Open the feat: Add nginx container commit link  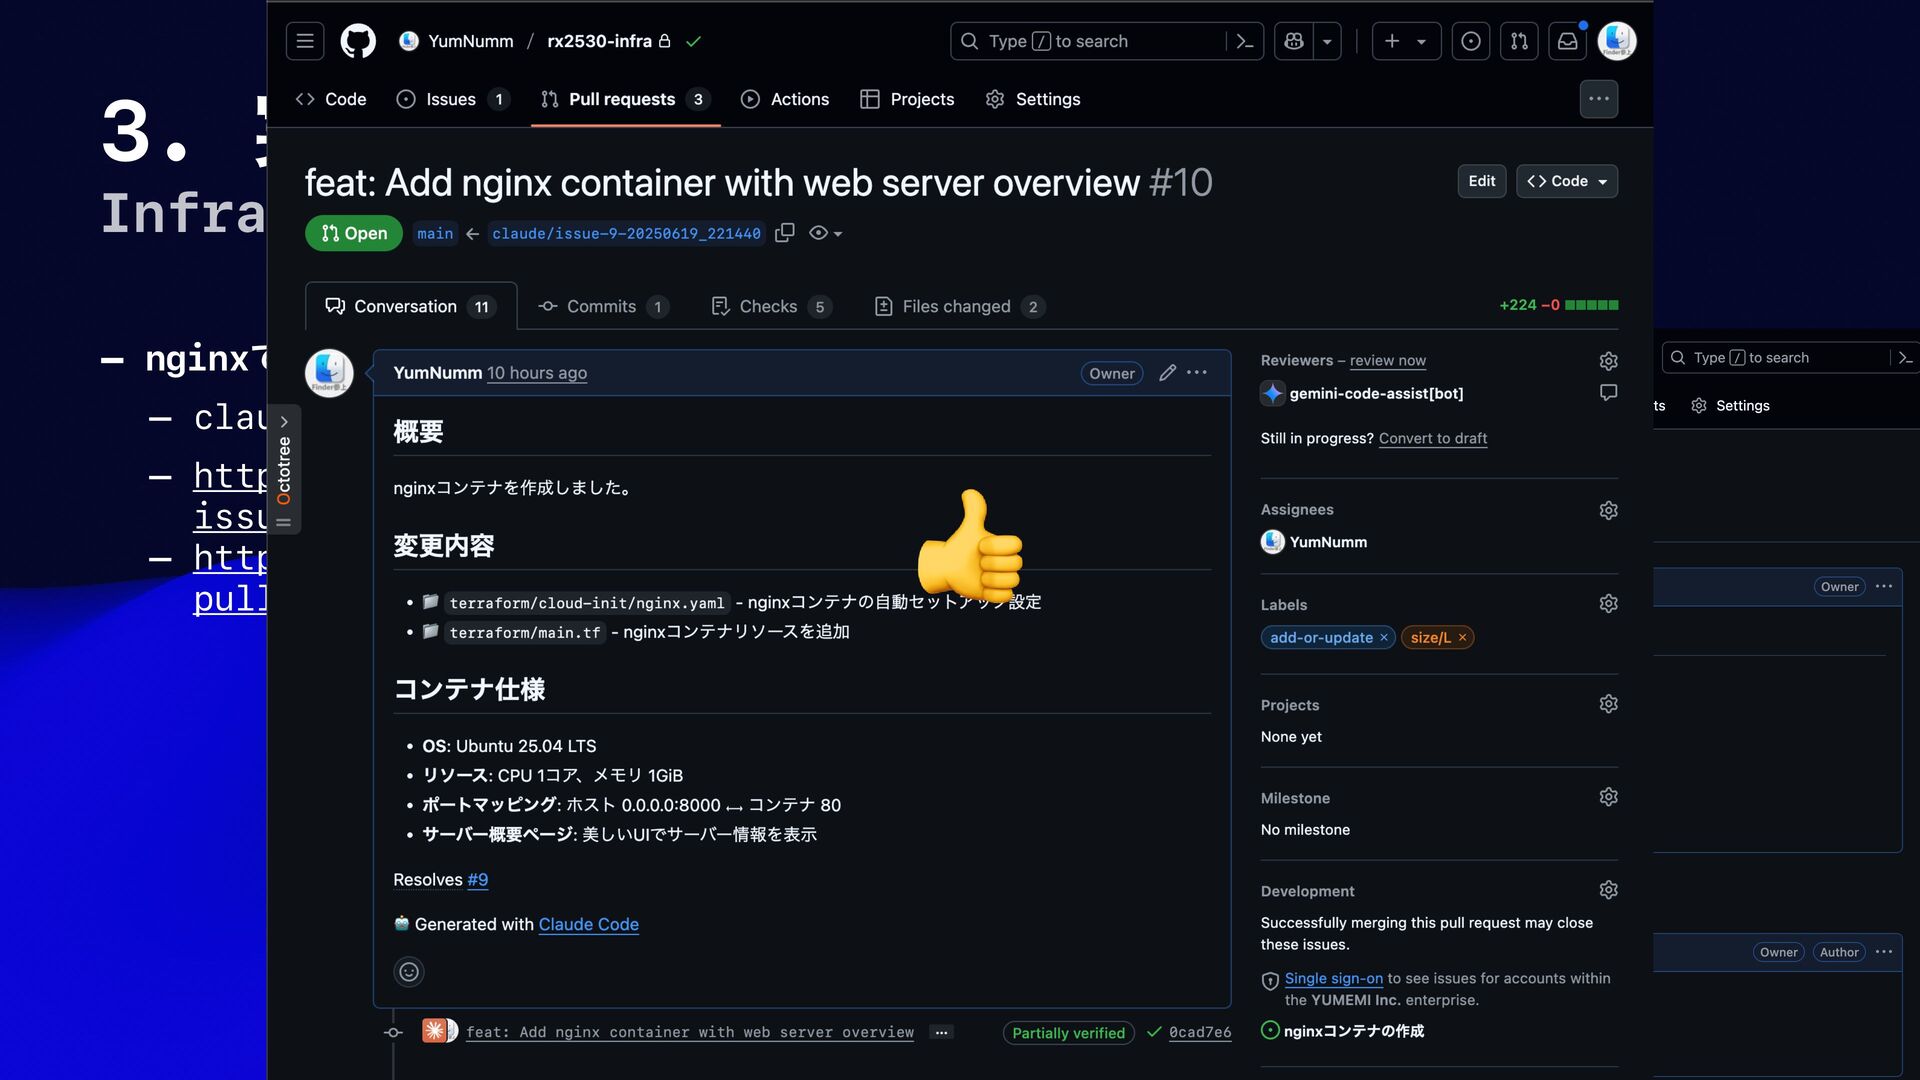[x=690, y=1032]
